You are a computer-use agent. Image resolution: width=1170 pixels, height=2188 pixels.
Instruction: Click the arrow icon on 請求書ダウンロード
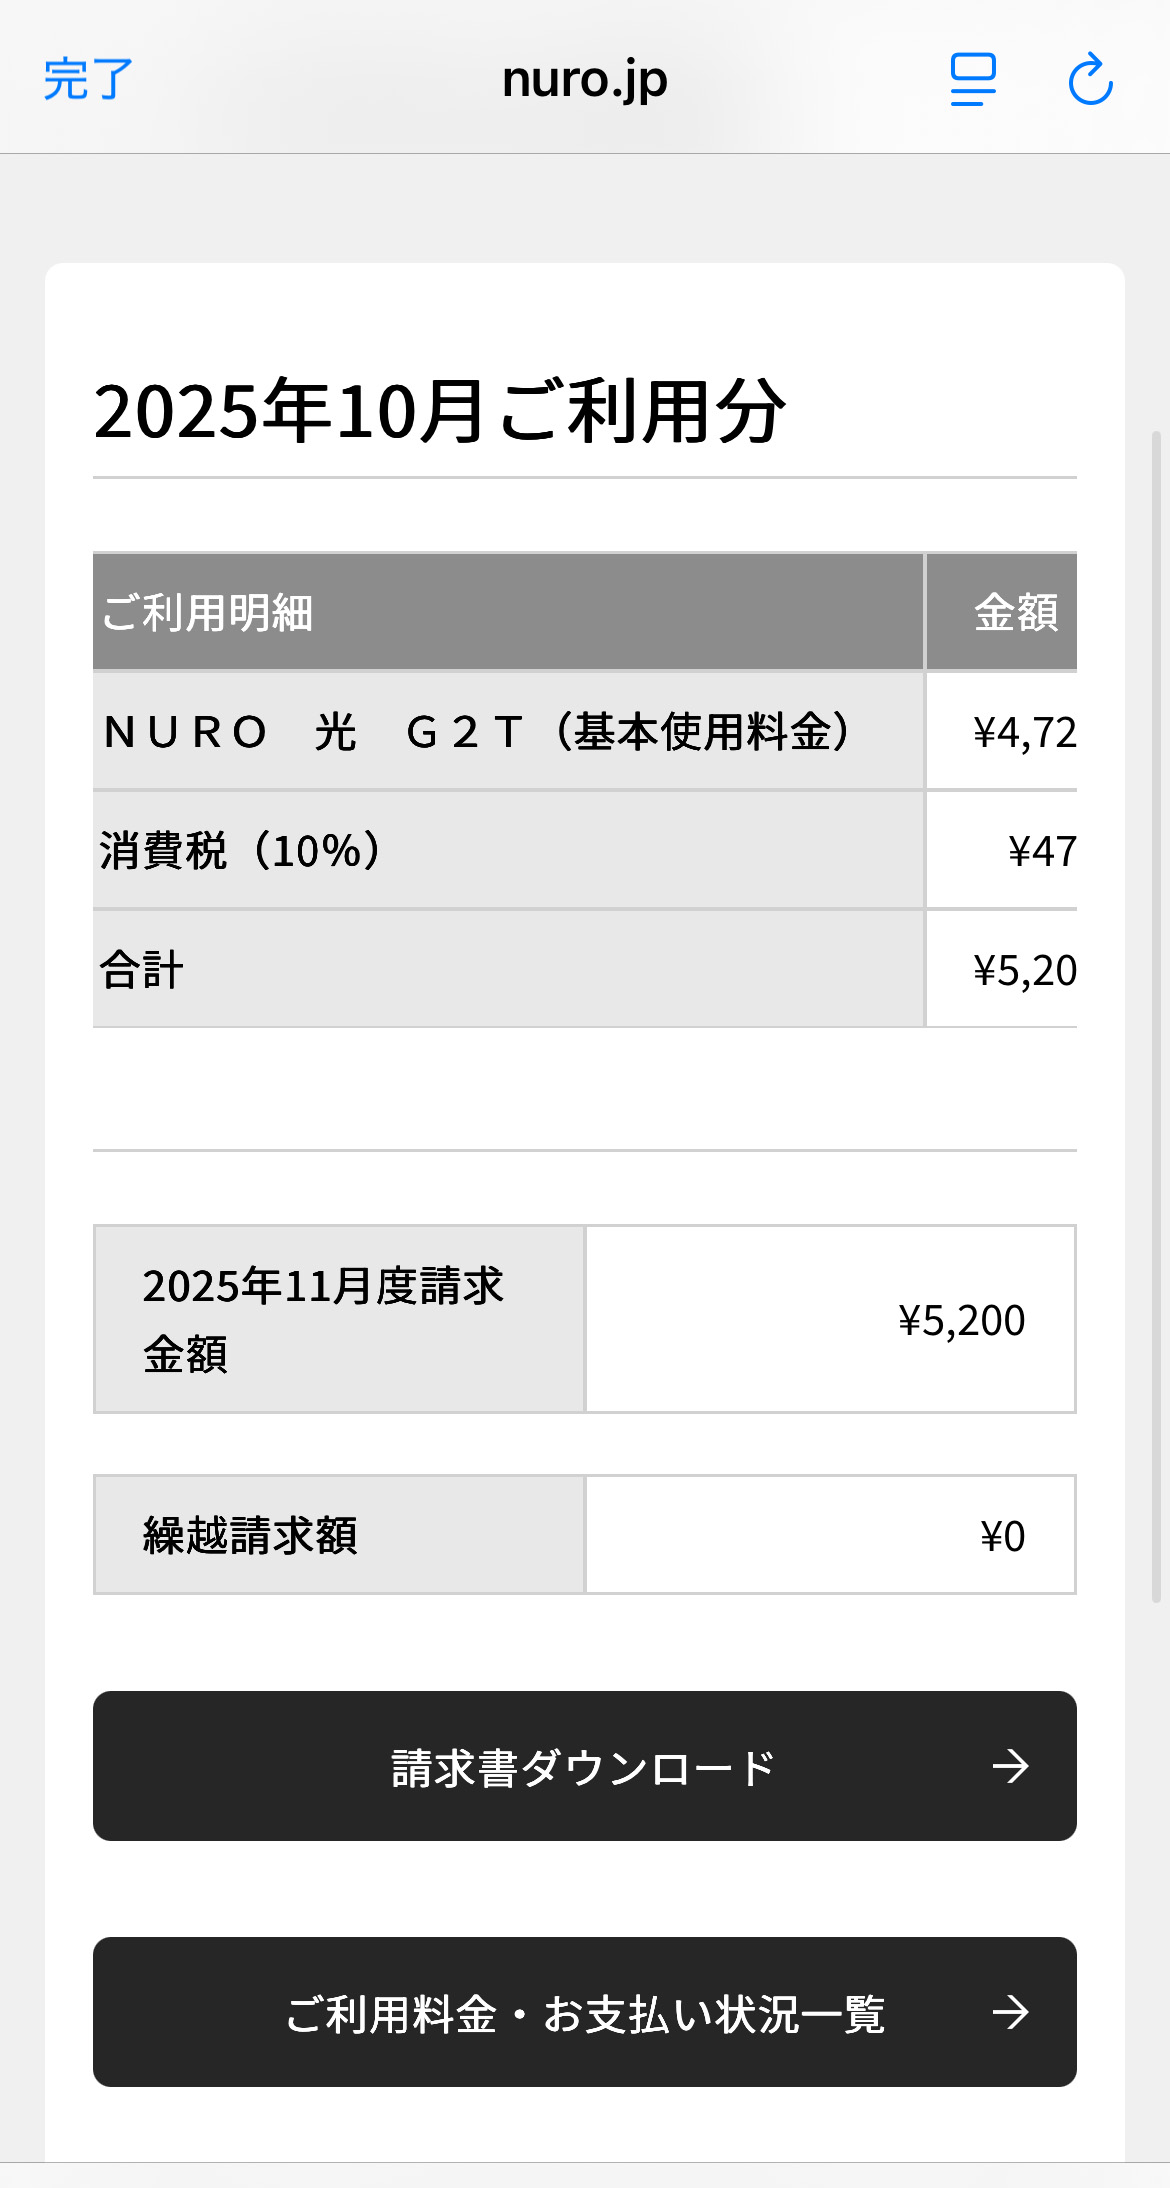(x=1010, y=1766)
